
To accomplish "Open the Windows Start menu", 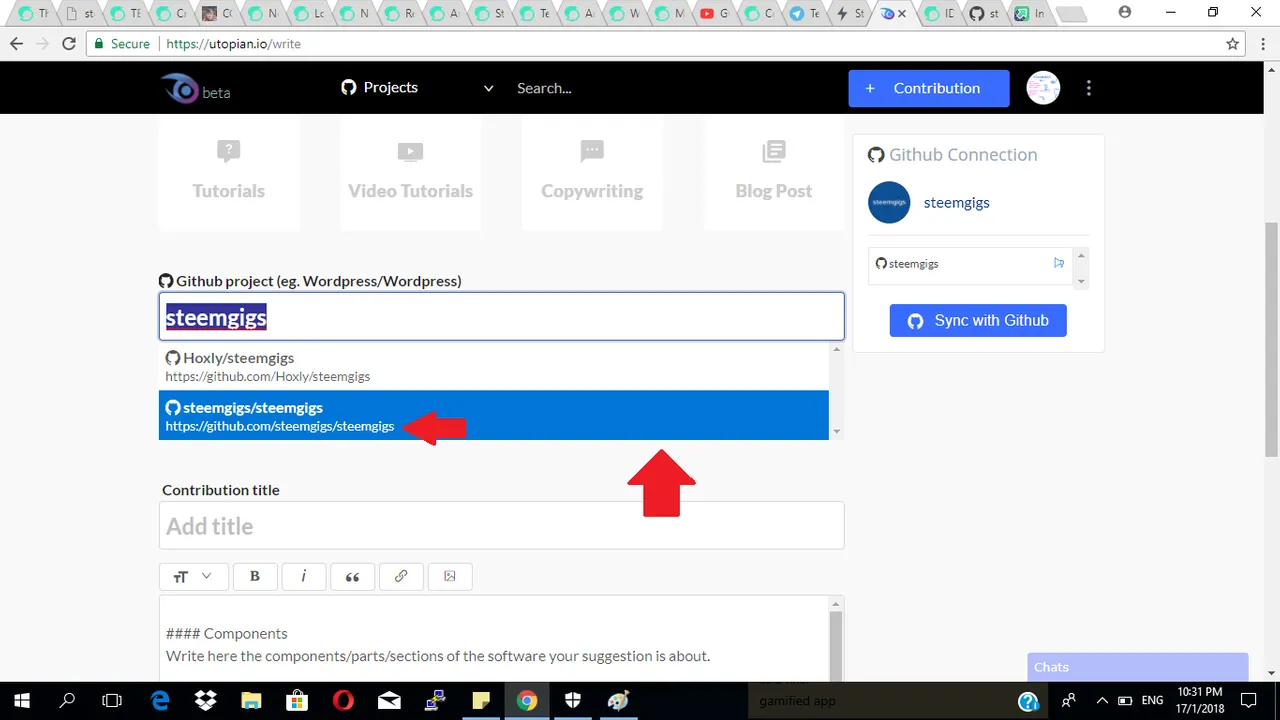I will [21, 700].
